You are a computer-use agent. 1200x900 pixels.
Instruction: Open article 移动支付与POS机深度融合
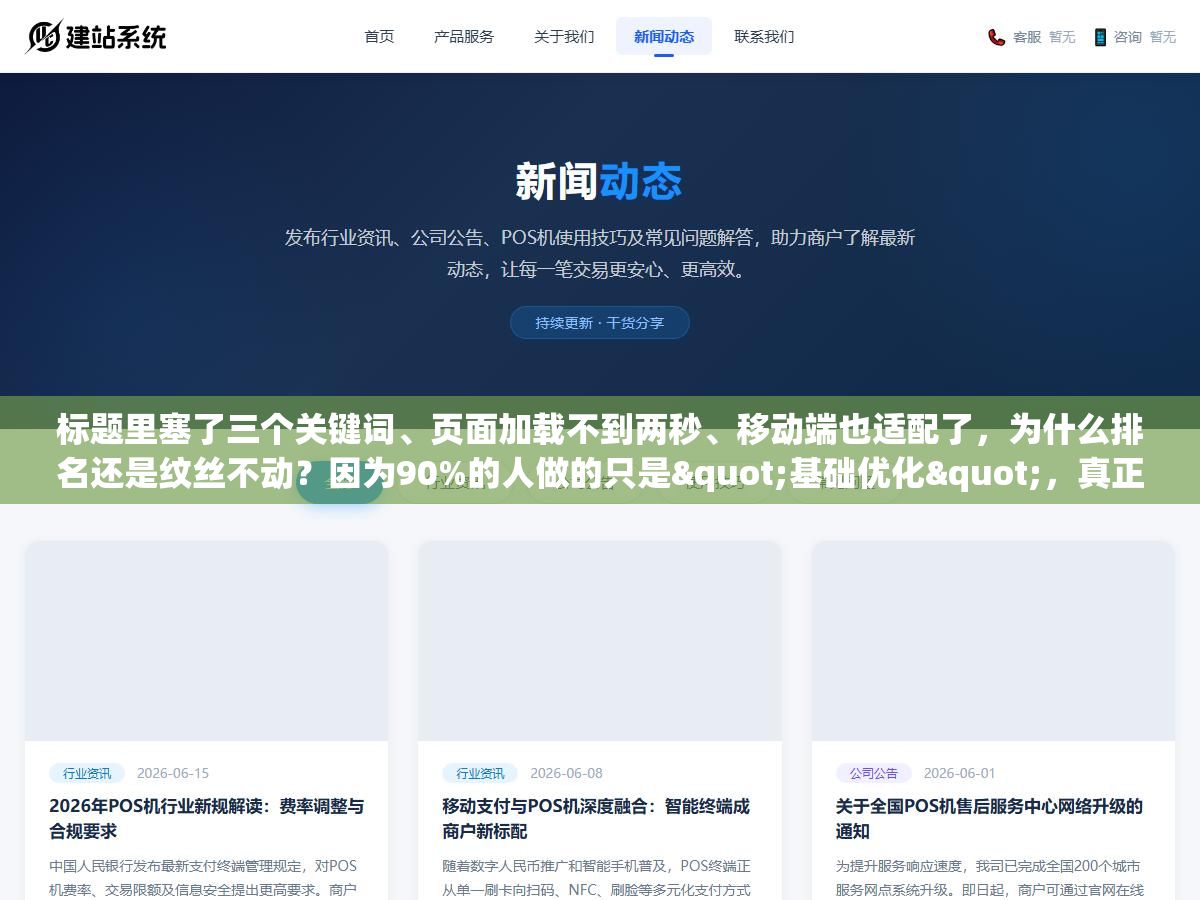tap(596, 818)
